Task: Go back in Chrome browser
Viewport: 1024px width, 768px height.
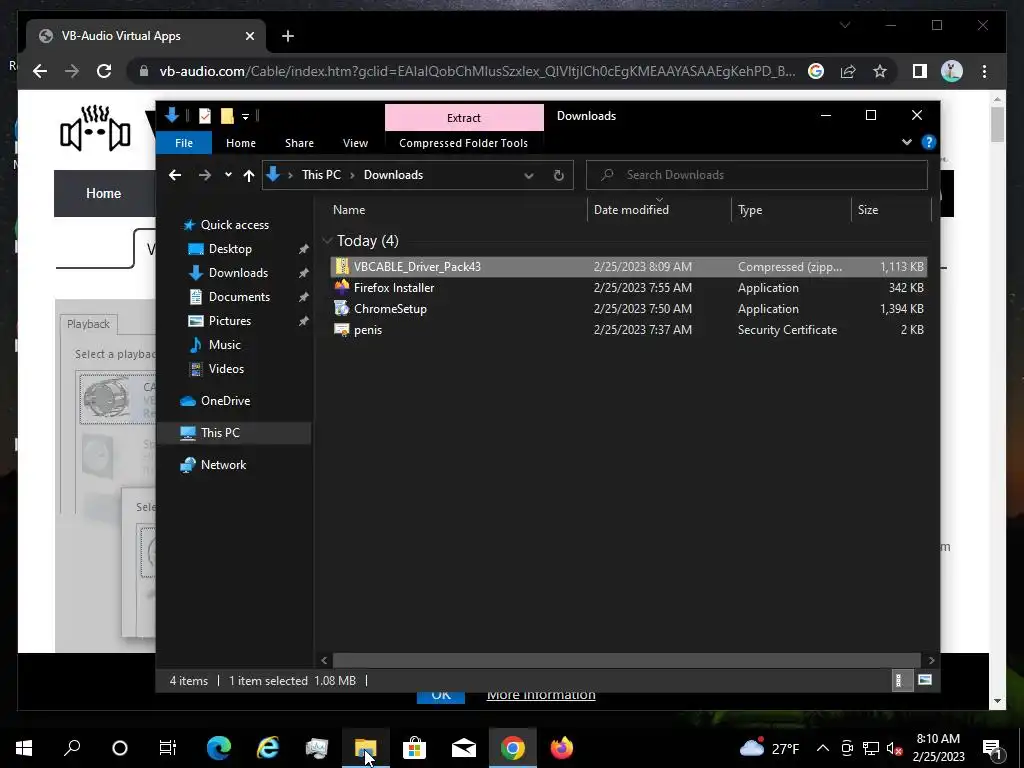Action: click(x=40, y=71)
